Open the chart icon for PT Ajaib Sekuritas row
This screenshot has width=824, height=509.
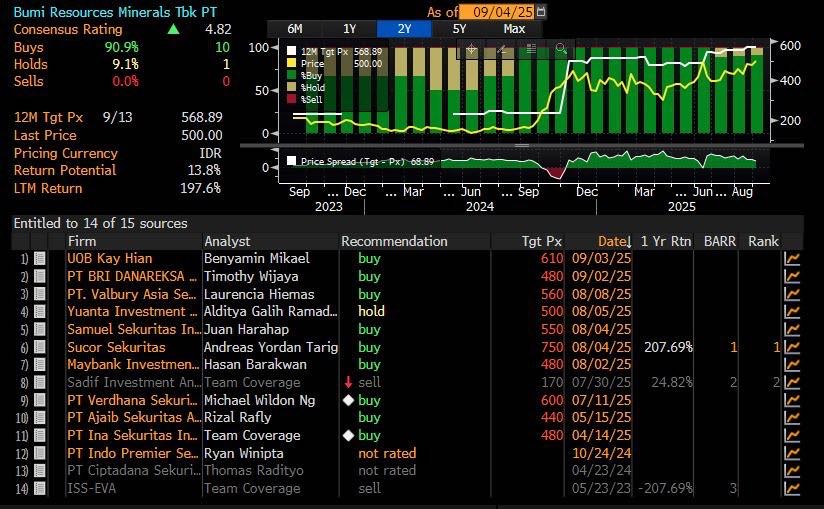792,418
